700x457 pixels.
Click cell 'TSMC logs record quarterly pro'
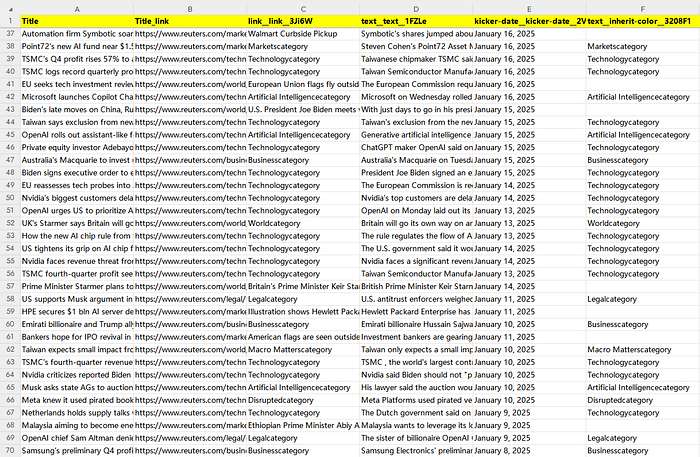tap(77, 71)
